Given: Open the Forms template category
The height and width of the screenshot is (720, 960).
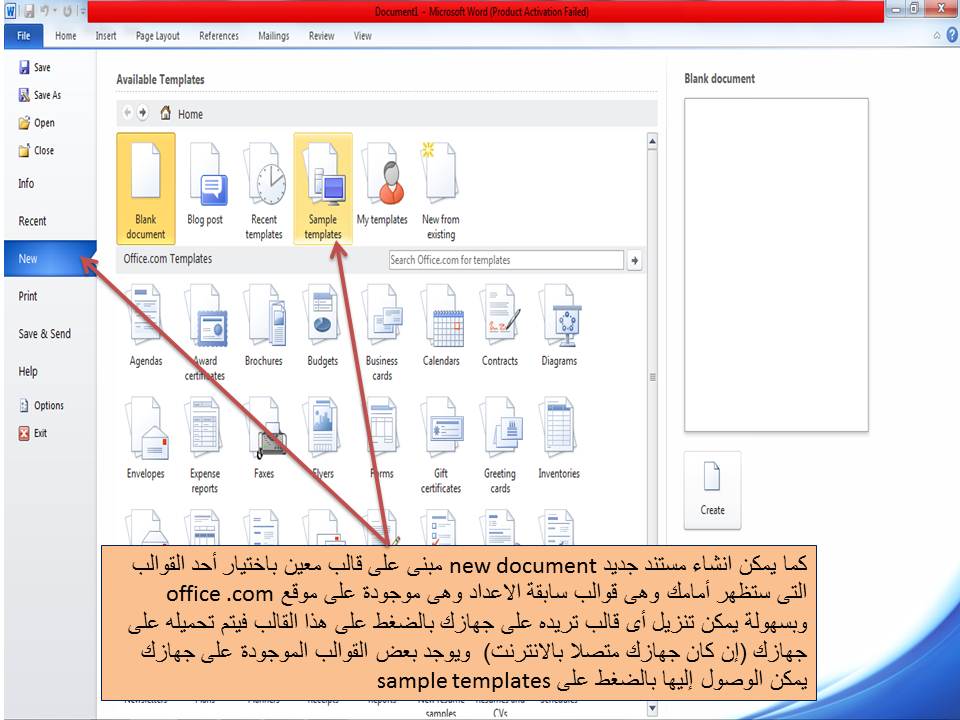Looking at the screenshot, I should [382, 438].
